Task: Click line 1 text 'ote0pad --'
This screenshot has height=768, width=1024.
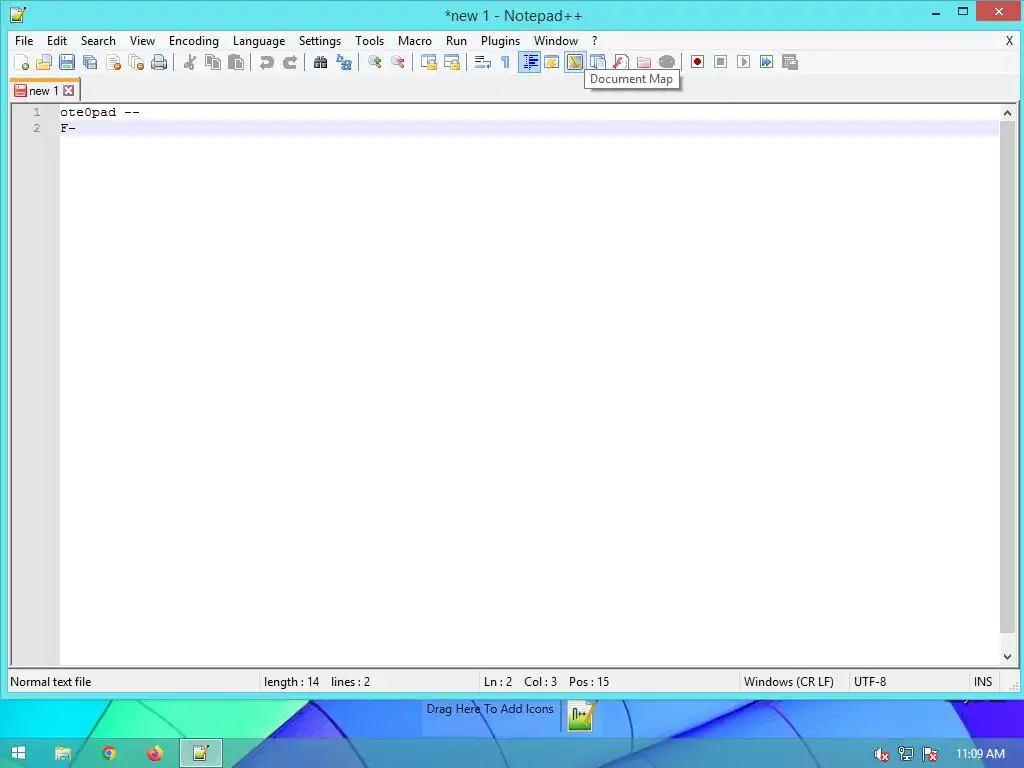Action: (x=99, y=112)
